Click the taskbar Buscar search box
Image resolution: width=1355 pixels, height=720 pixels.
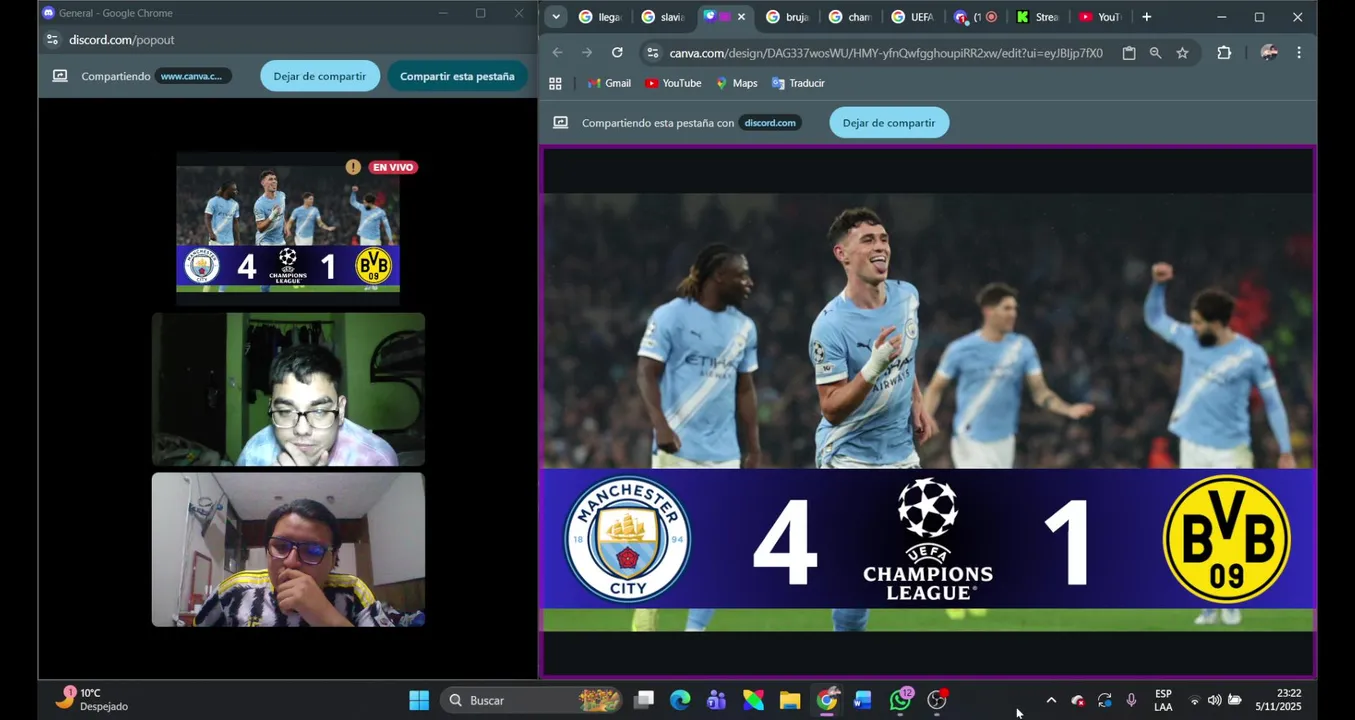coord(531,700)
